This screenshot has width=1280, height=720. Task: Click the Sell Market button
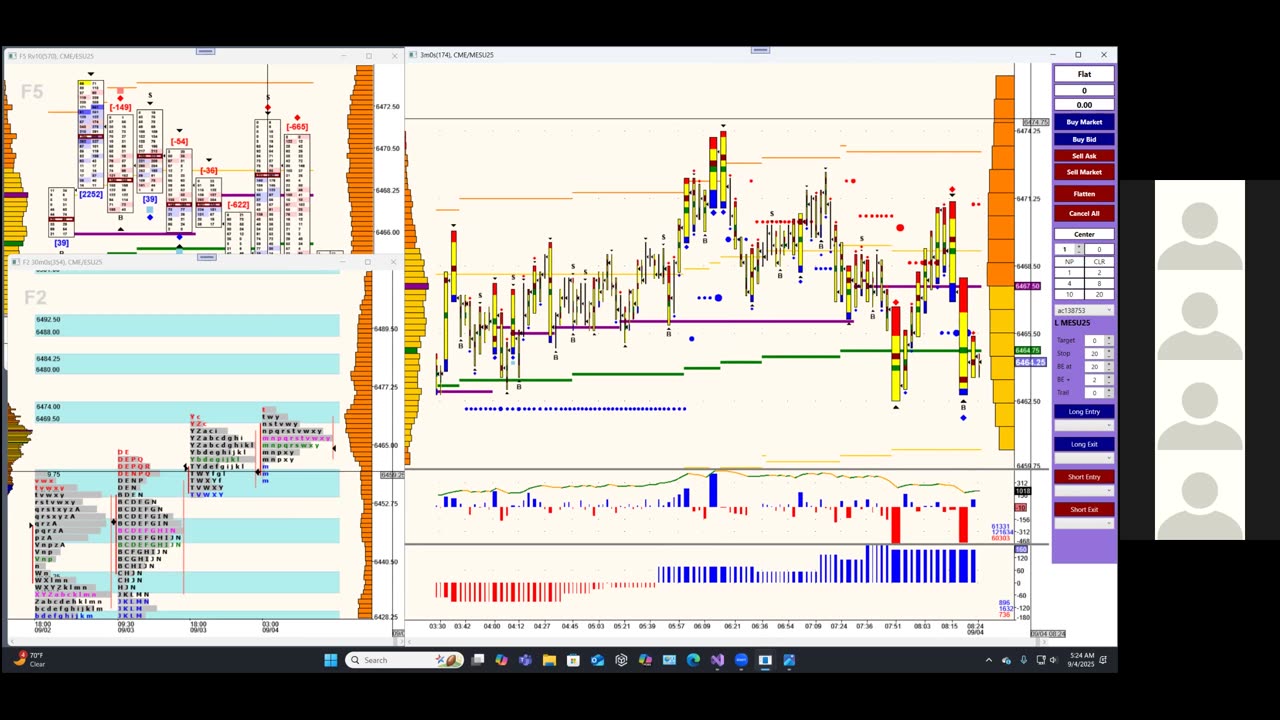1084,172
